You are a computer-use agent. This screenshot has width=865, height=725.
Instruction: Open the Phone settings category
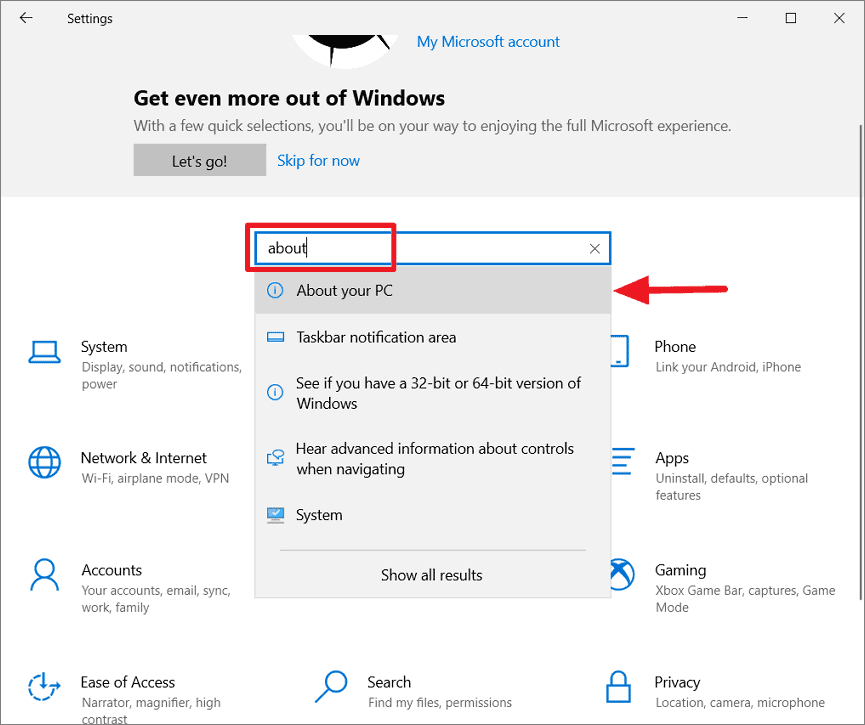click(x=707, y=356)
